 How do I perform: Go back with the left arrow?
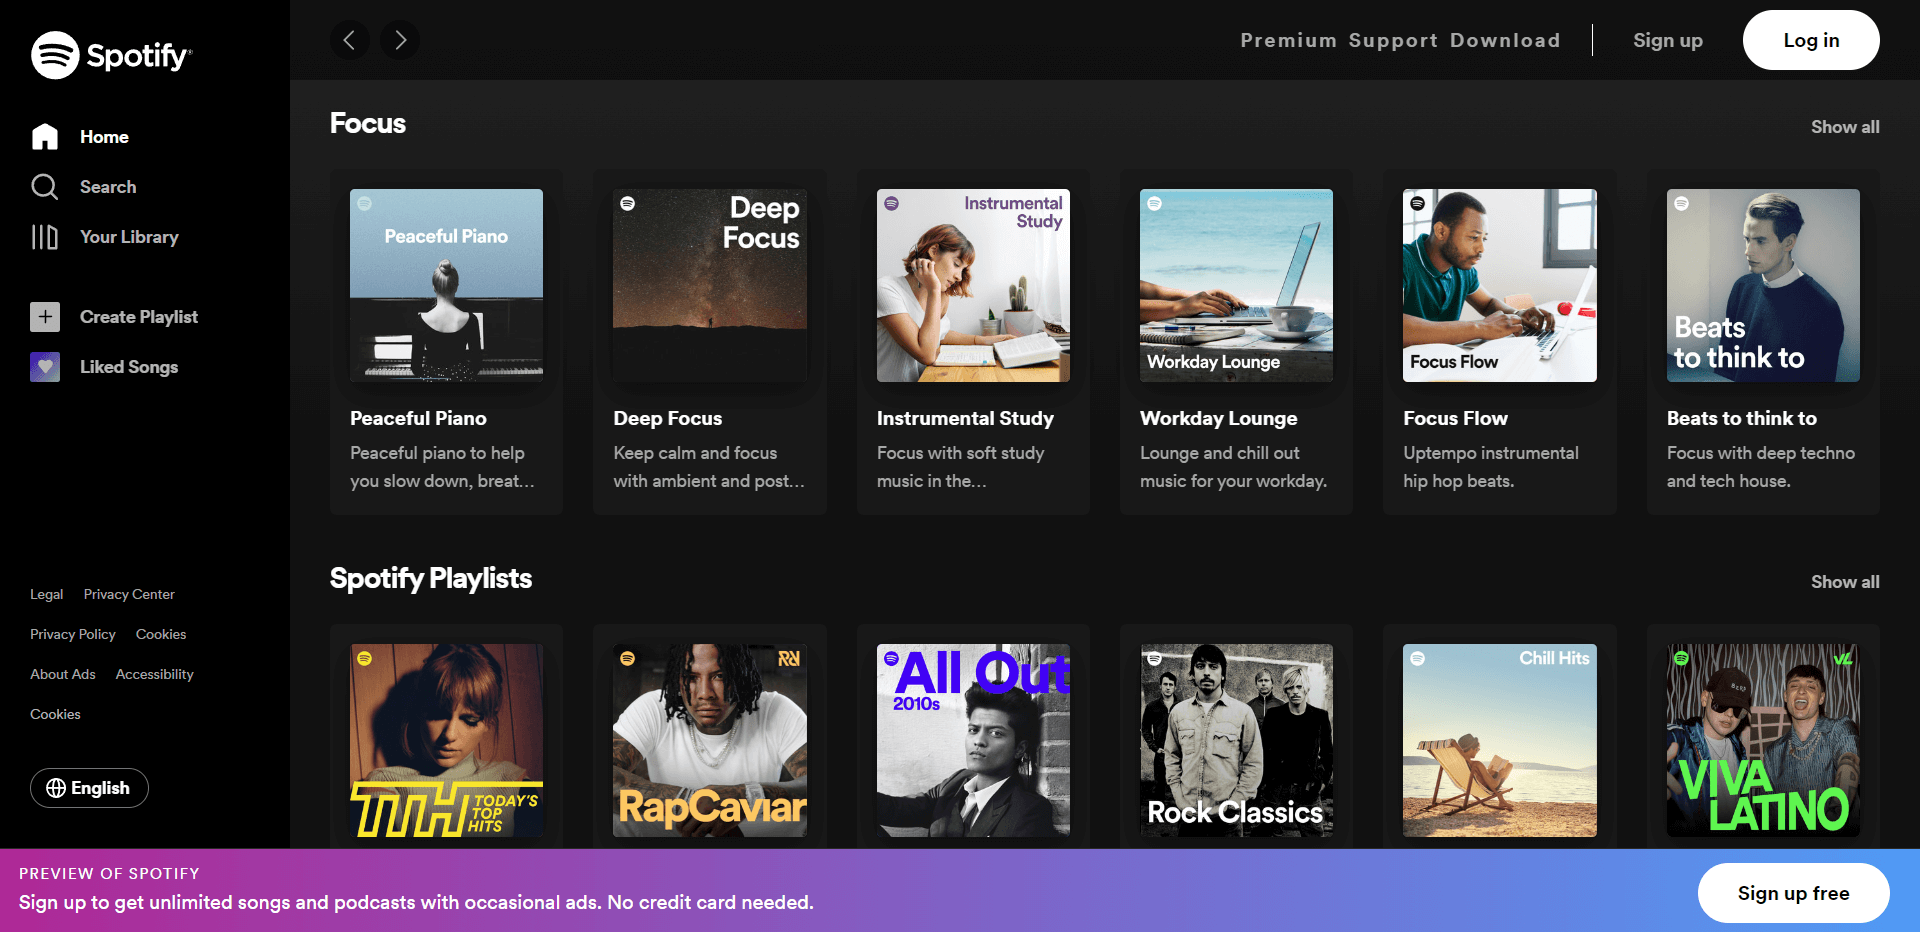pos(349,40)
